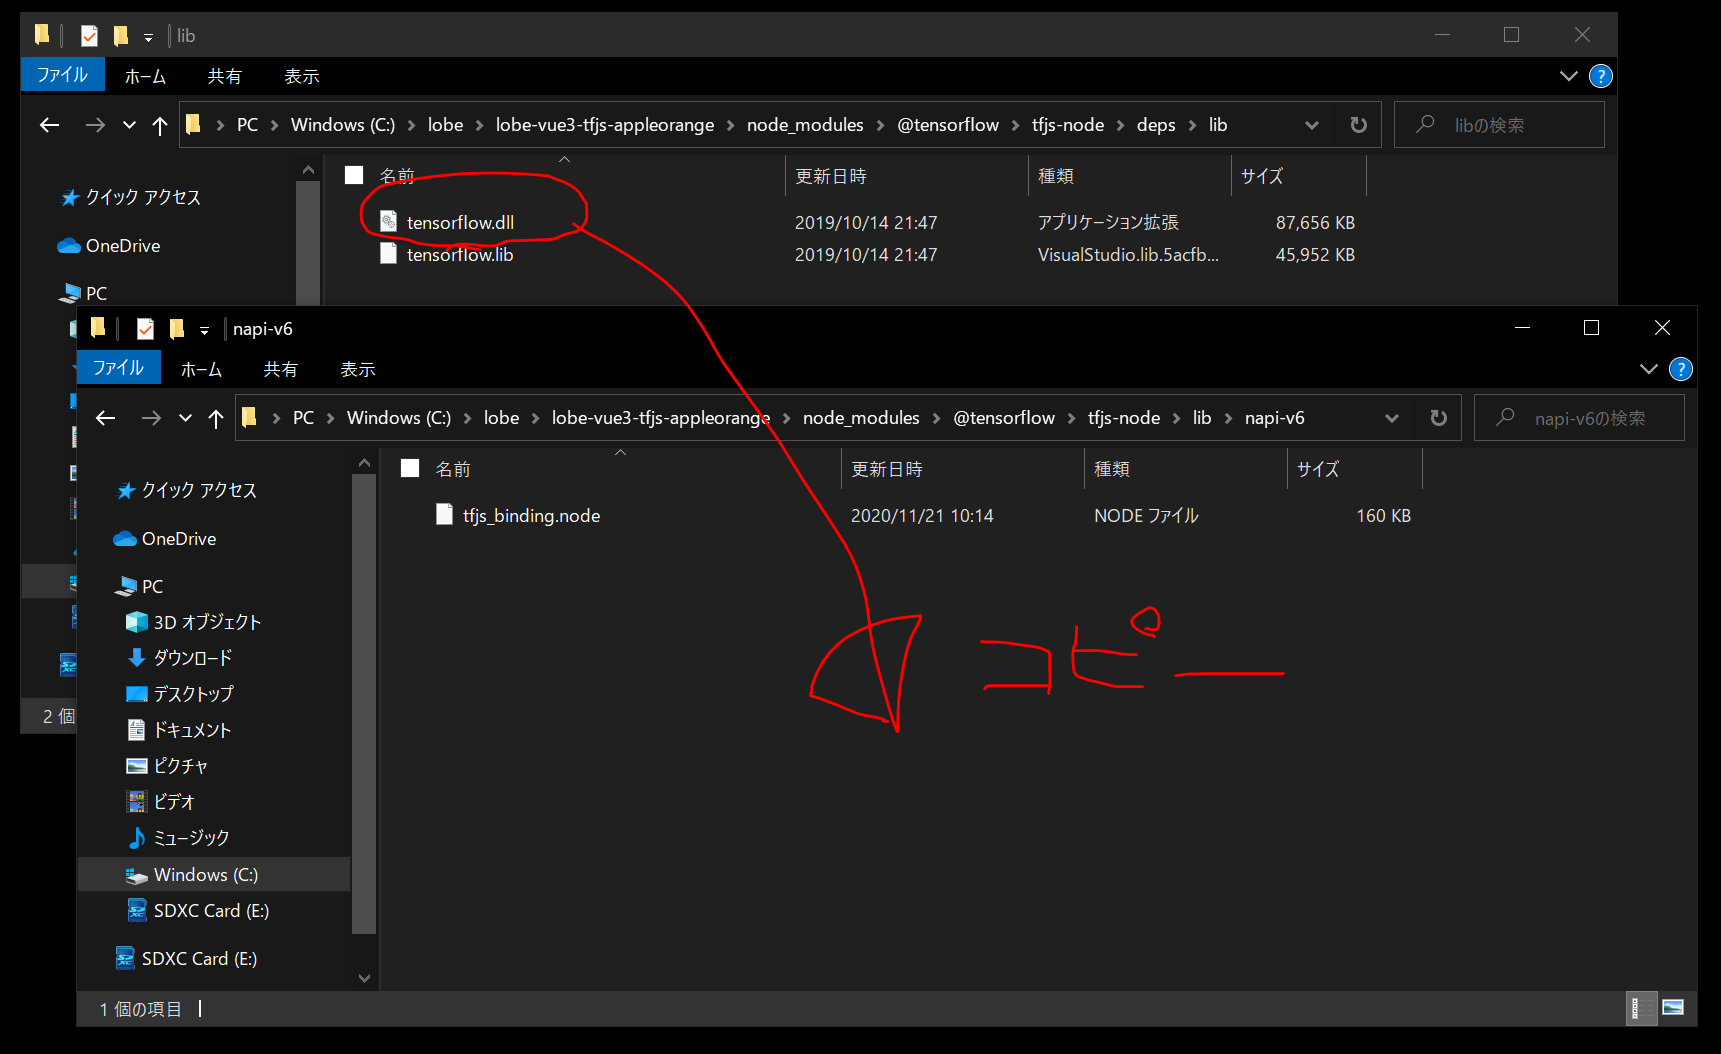Viewport: 1721px width, 1054px height.
Task: Click Back arrow in napi-v6 window
Action: tap(106, 418)
